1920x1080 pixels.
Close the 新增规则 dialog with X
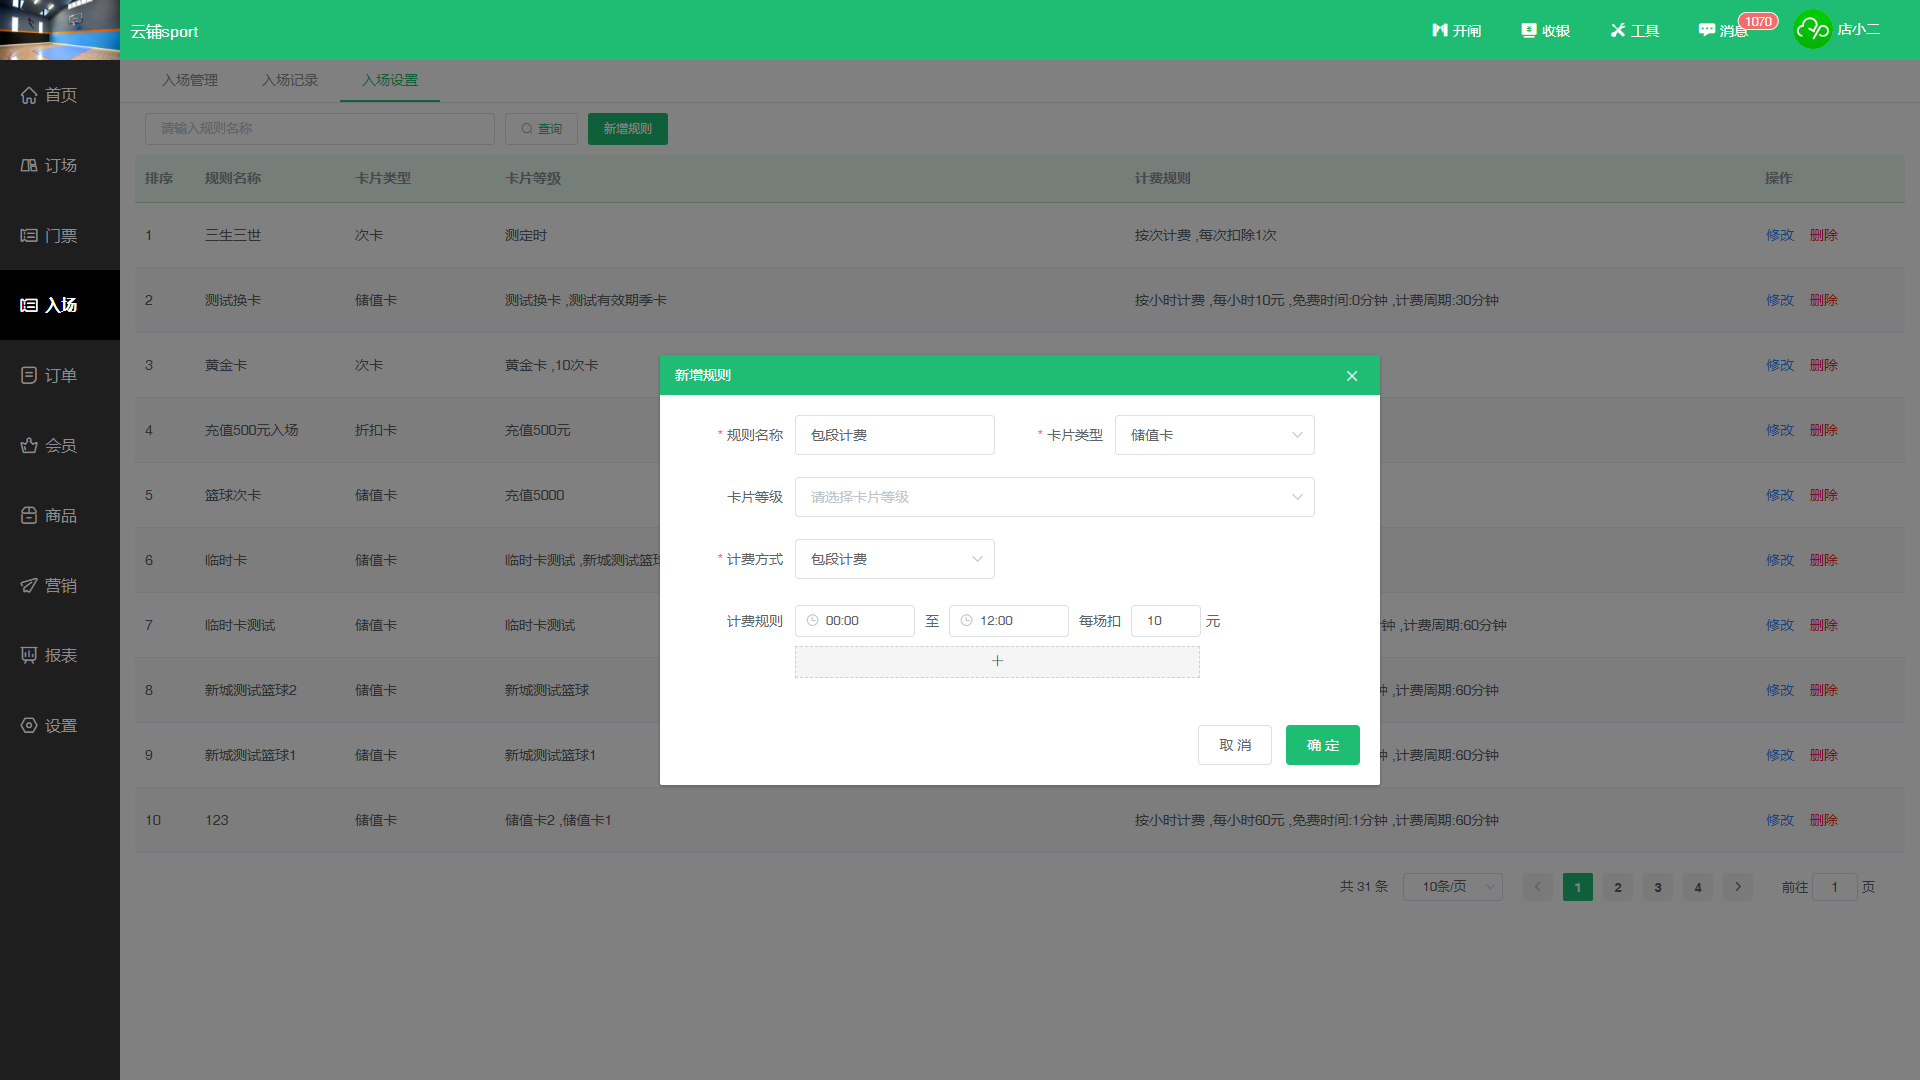click(x=1352, y=376)
